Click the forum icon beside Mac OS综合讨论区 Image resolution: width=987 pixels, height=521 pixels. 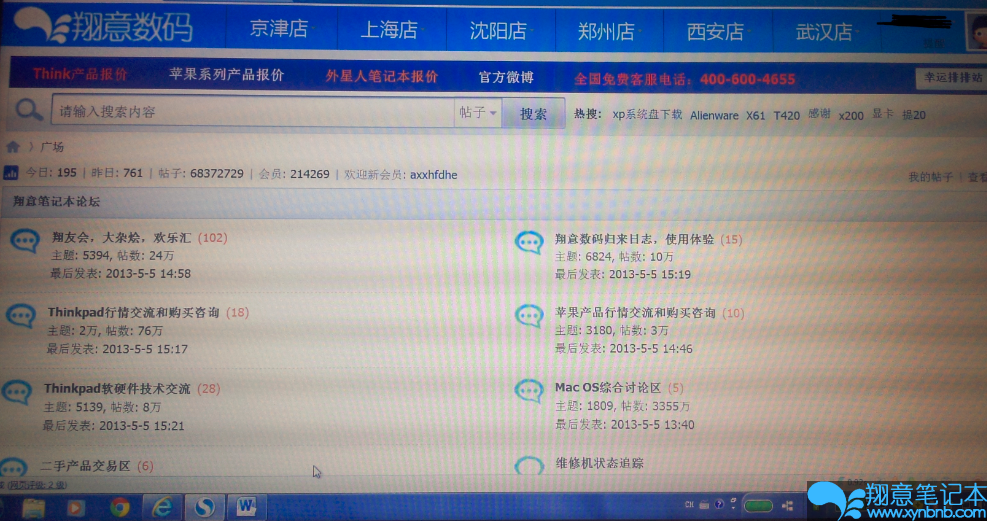click(529, 391)
